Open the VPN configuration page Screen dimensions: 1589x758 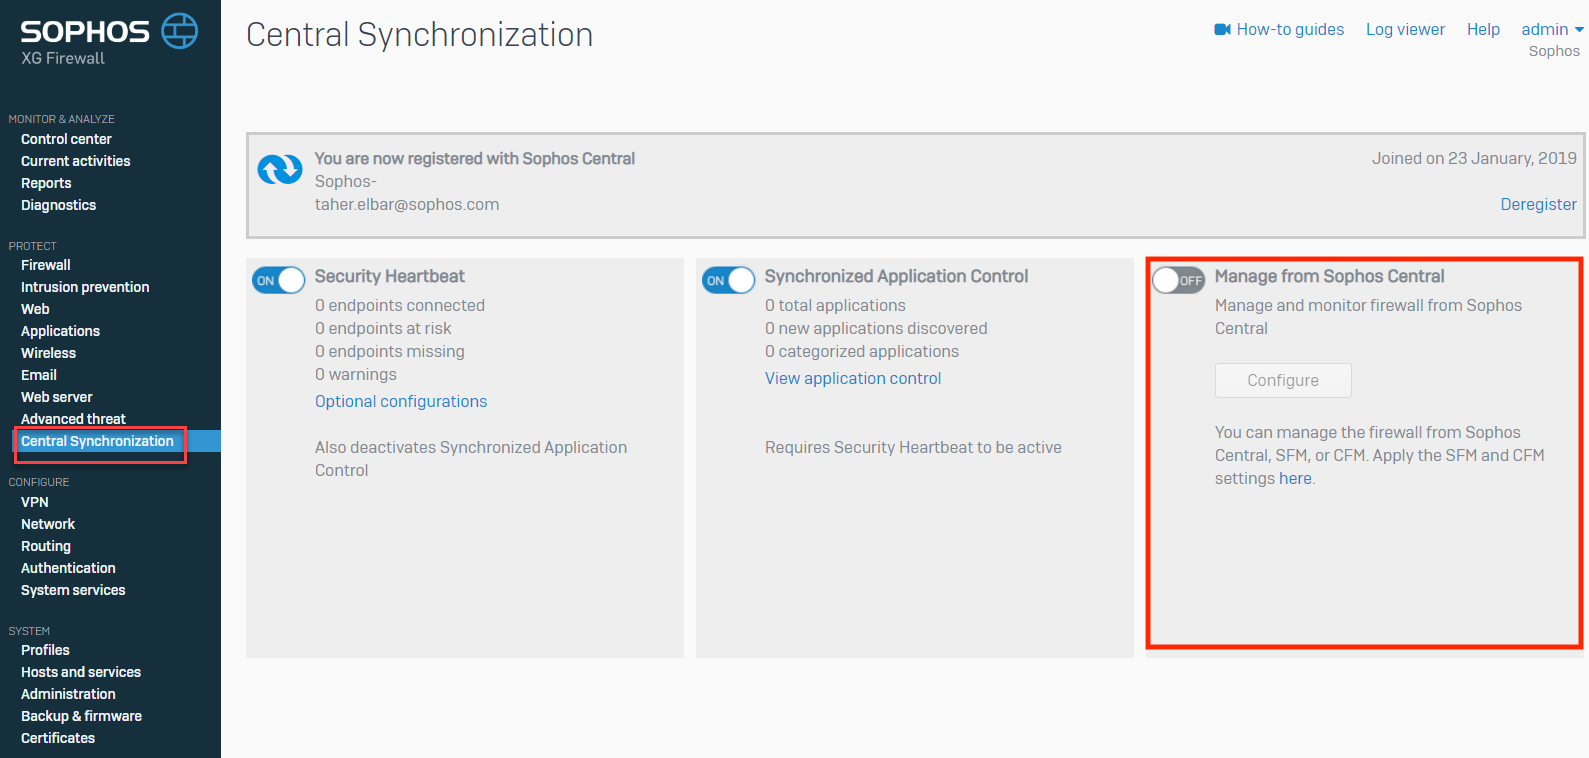pos(35,502)
